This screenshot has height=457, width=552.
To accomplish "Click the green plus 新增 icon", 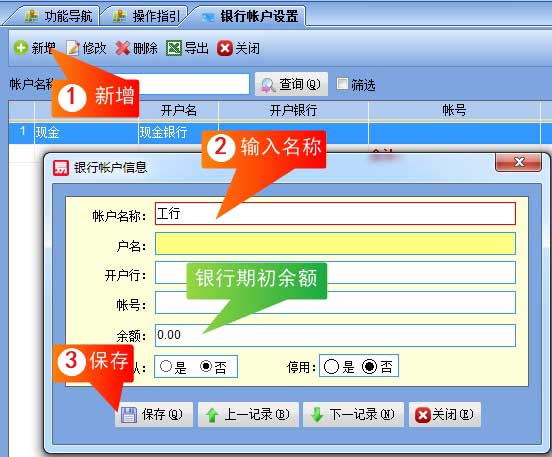I will pos(21,48).
